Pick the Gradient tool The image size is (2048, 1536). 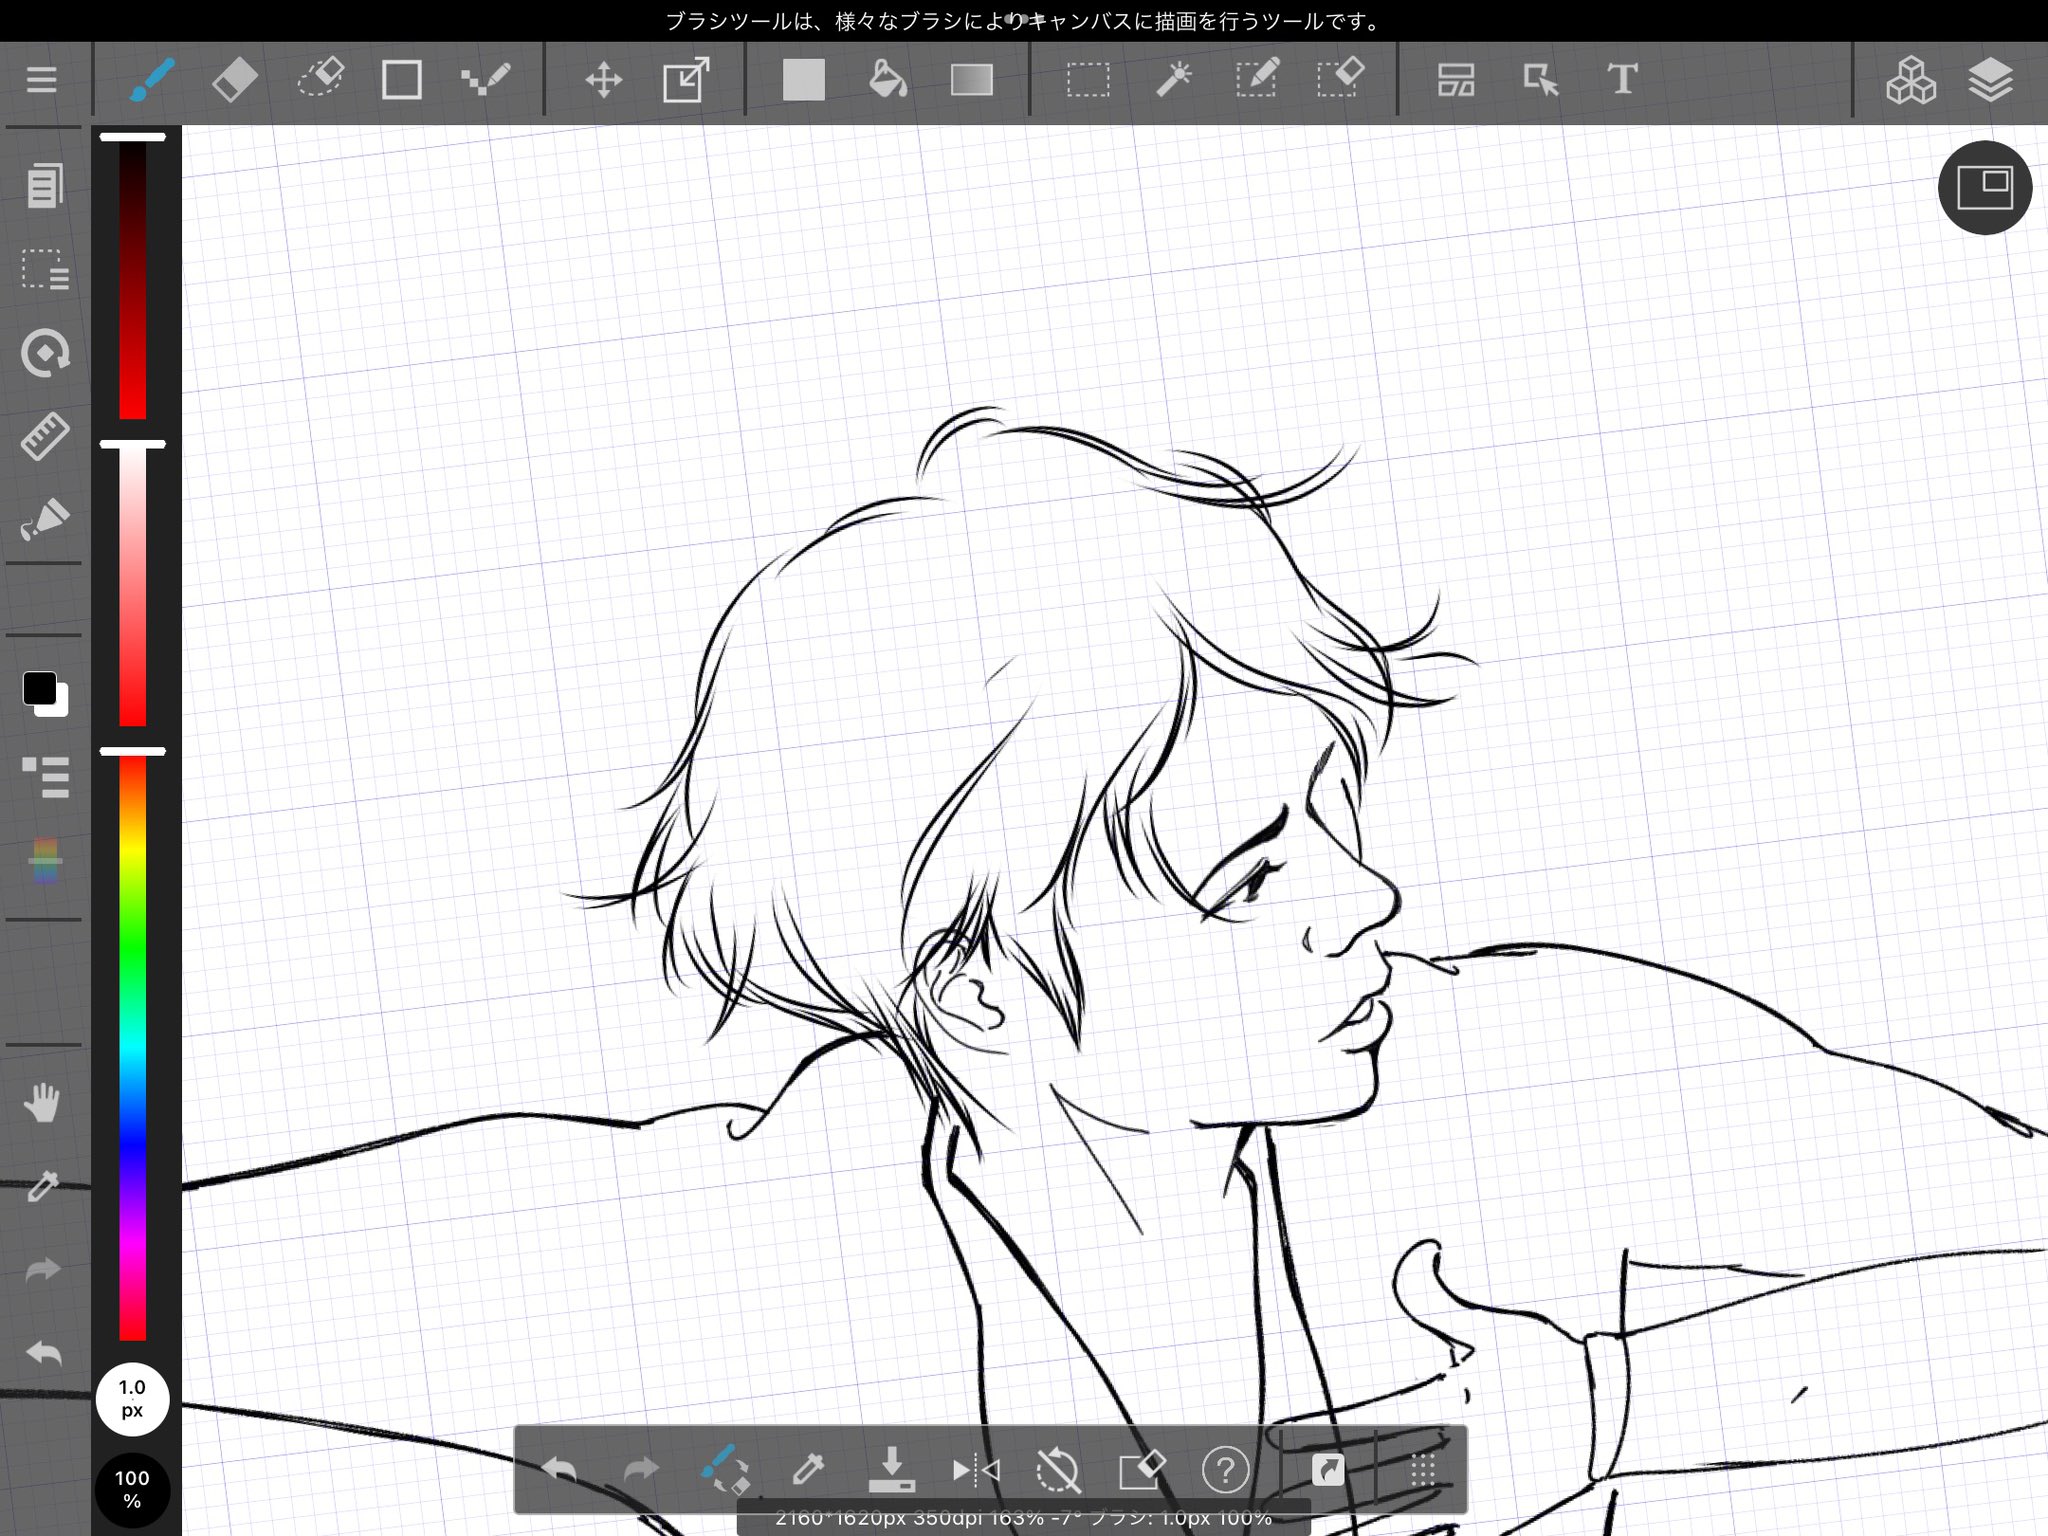pyautogui.click(x=971, y=79)
